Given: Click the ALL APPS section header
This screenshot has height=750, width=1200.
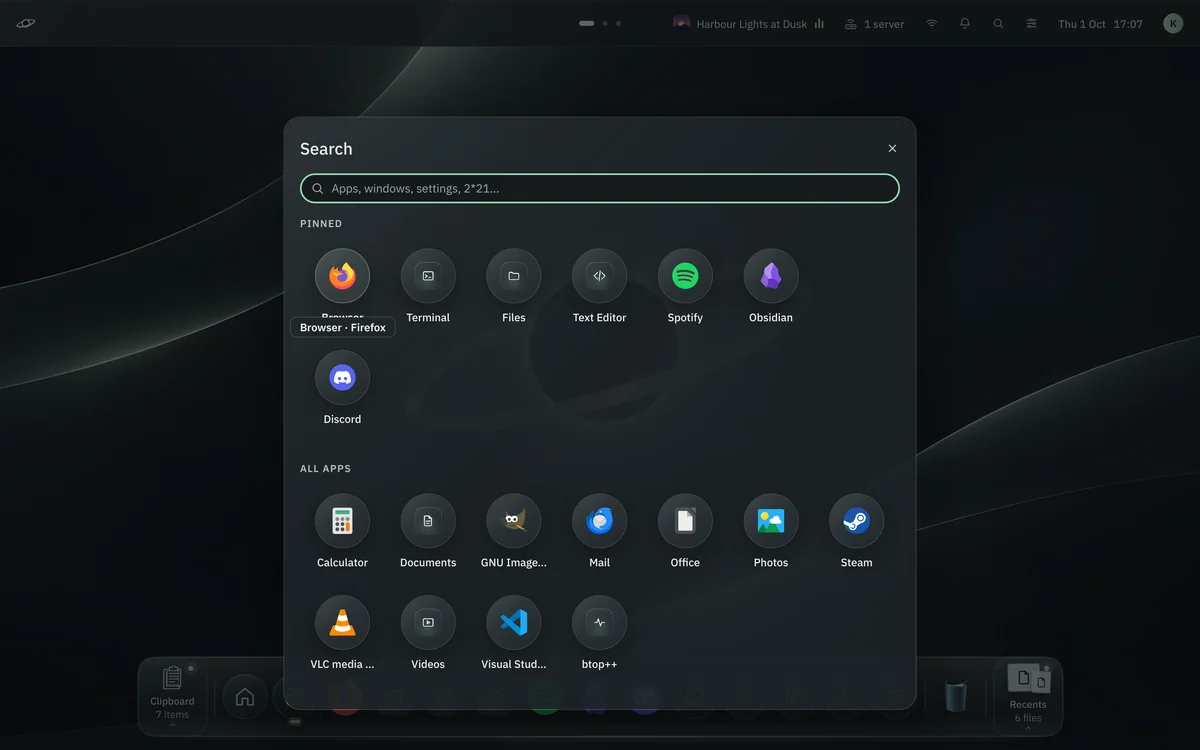Looking at the screenshot, I should tap(325, 469).
